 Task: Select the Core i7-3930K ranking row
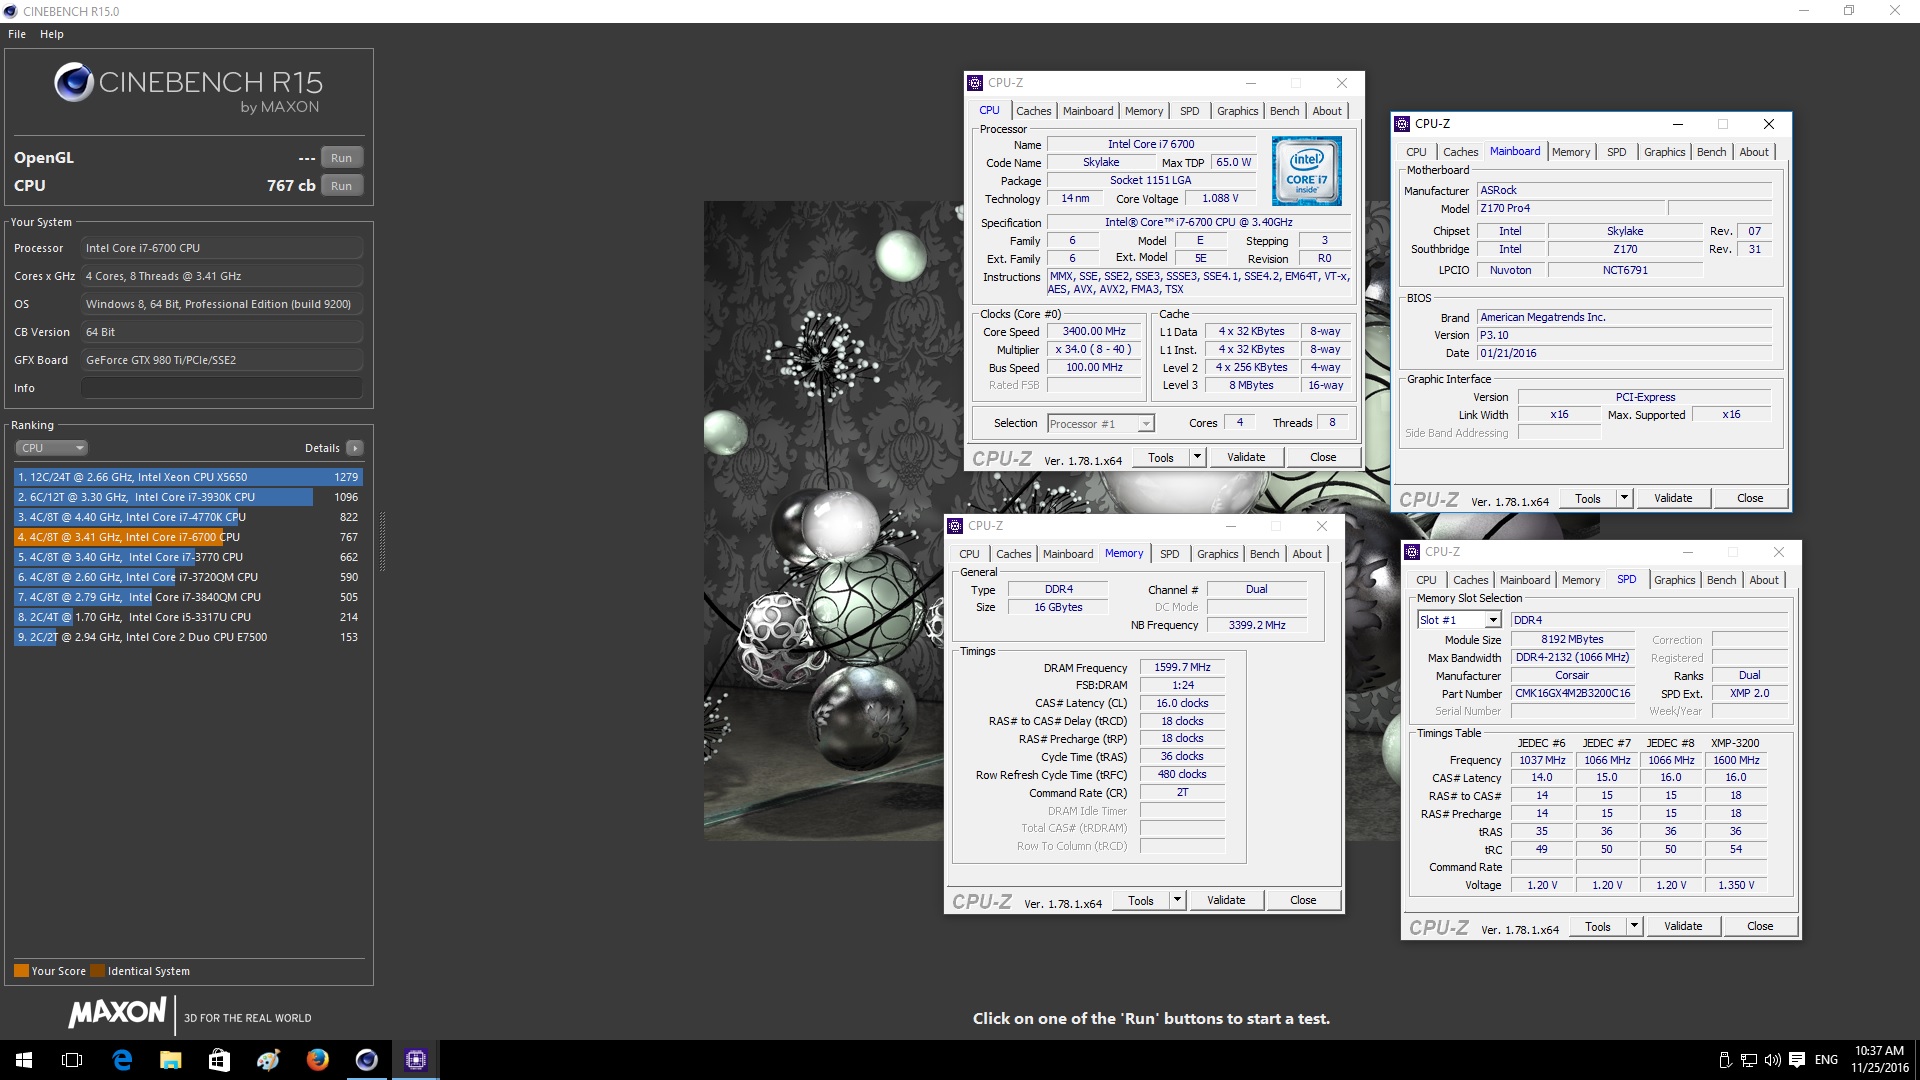(188, 497)
